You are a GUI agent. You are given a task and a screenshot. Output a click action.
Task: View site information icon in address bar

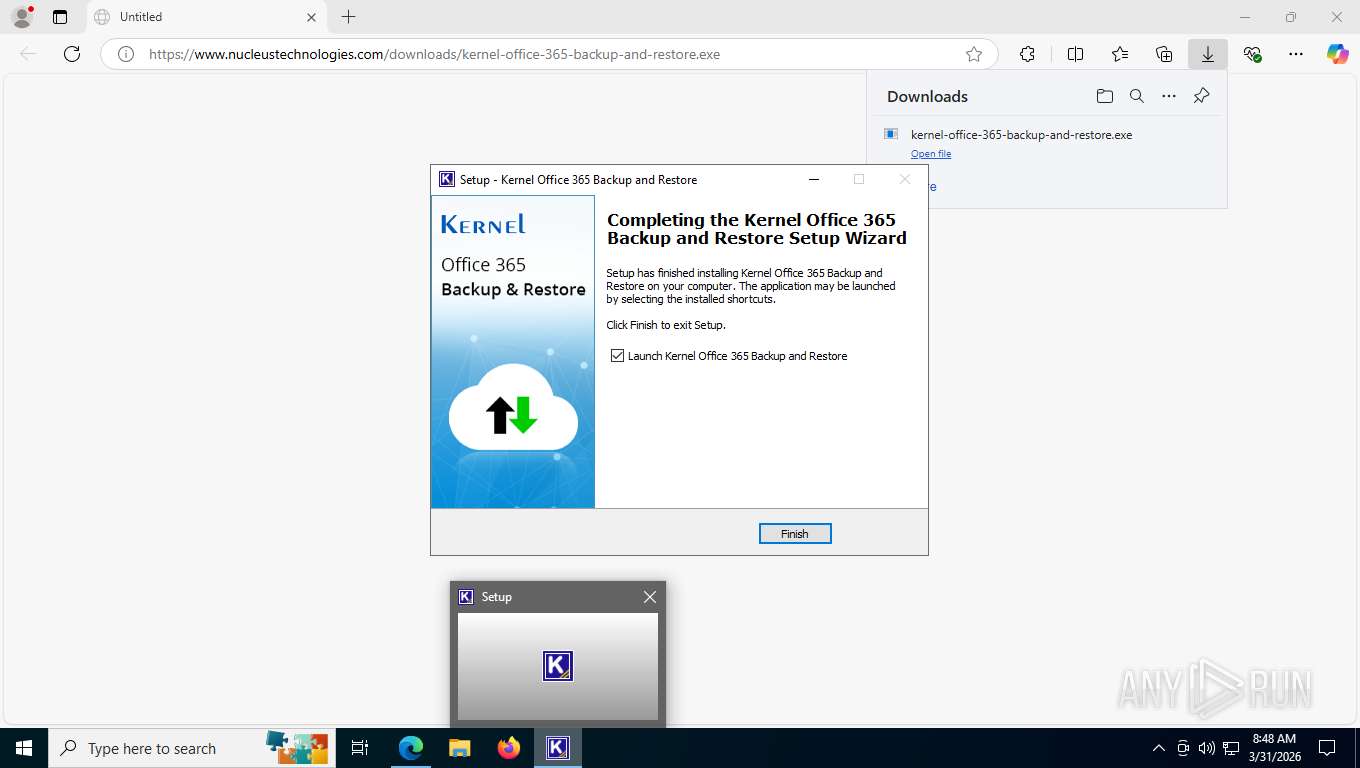pyautogui.click(x=126, y=54)
